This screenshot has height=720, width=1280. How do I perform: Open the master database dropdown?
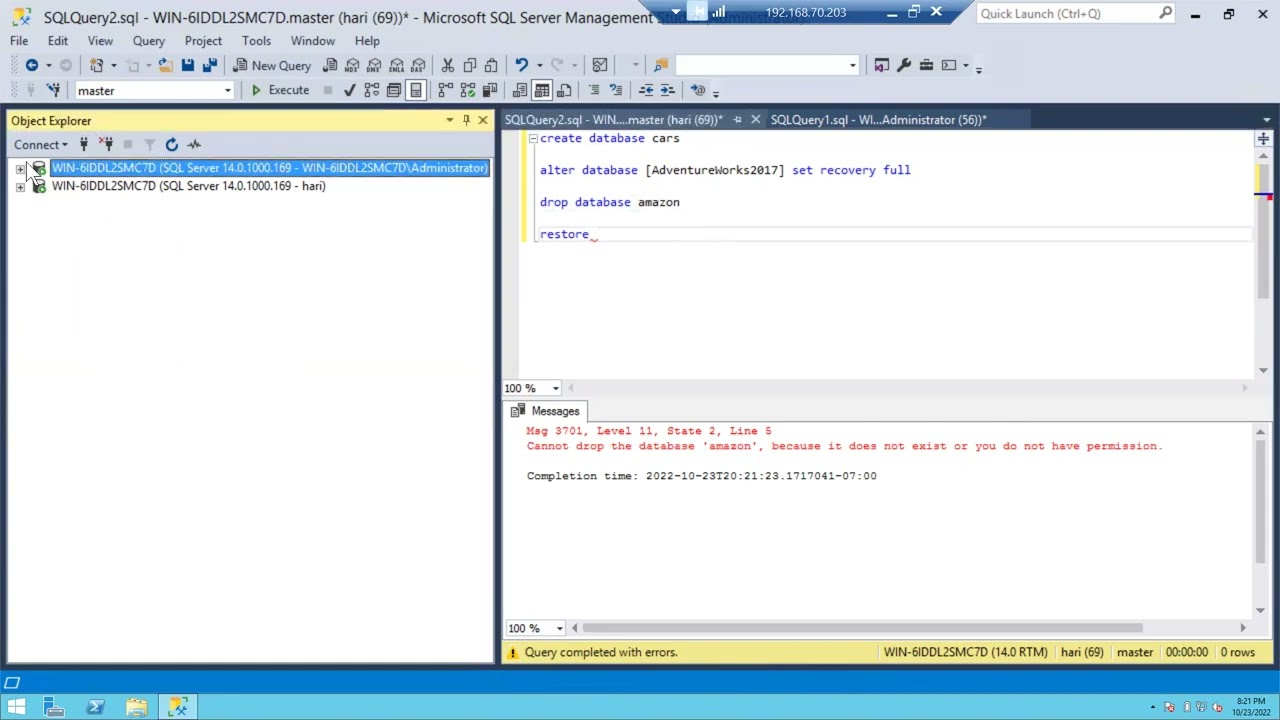tap(227, 91)
